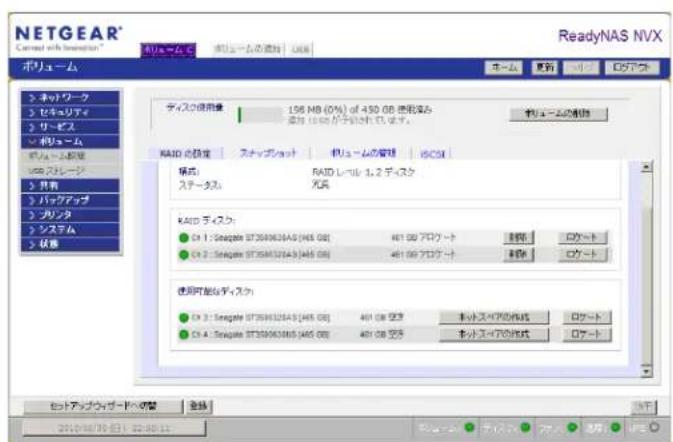673x442 pixels.
Task: Open the USB ストレージ sidebar sub-item
Action: (x=70, y=171)
